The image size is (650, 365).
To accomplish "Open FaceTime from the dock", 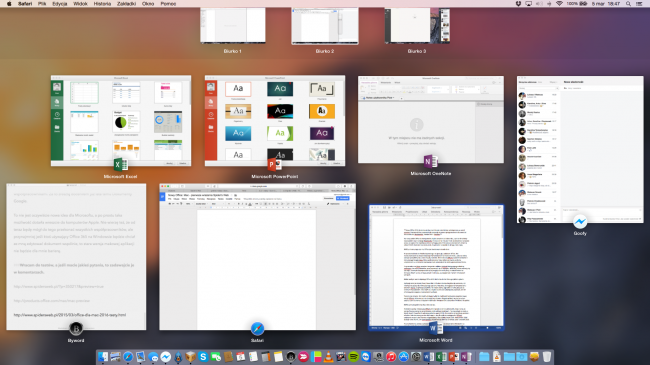I will pos(215,356).
